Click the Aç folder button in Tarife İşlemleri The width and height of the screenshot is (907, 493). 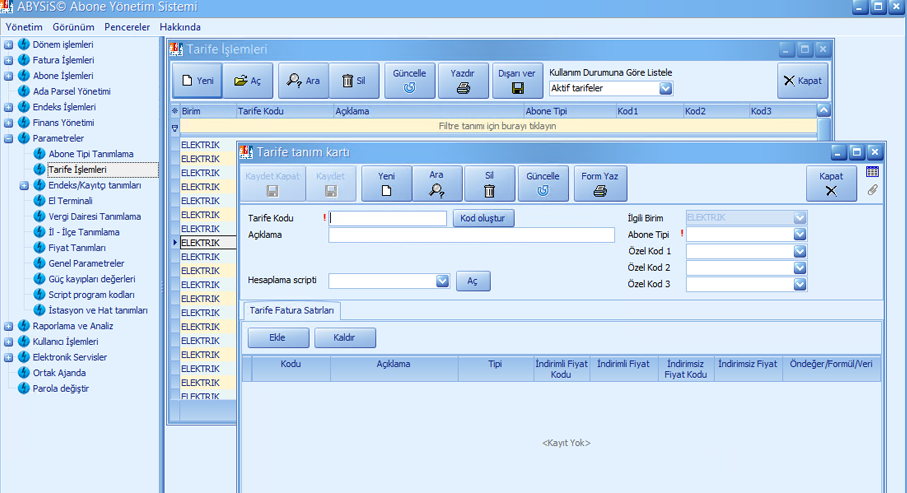click(x=248, y=80)
